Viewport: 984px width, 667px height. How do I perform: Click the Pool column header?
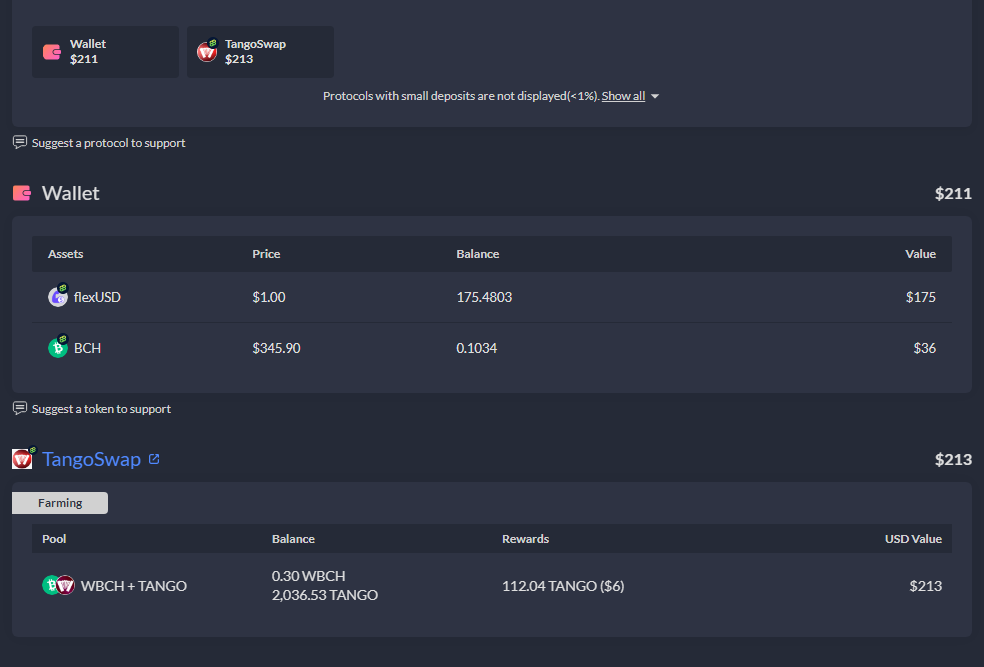(54, 539)
